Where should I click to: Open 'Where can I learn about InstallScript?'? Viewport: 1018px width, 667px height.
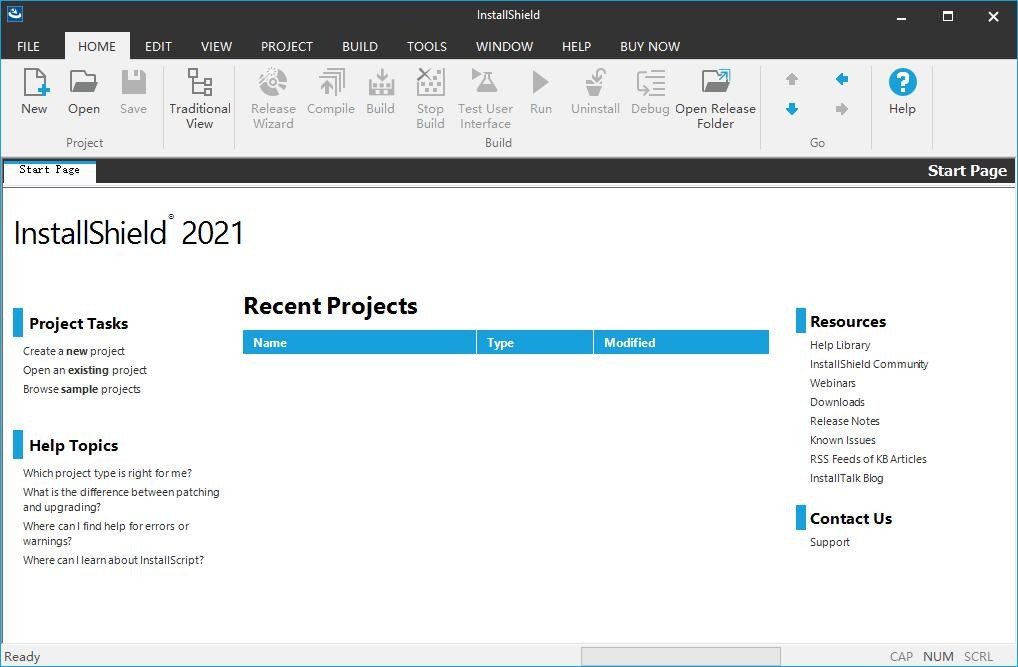point(114,560)
